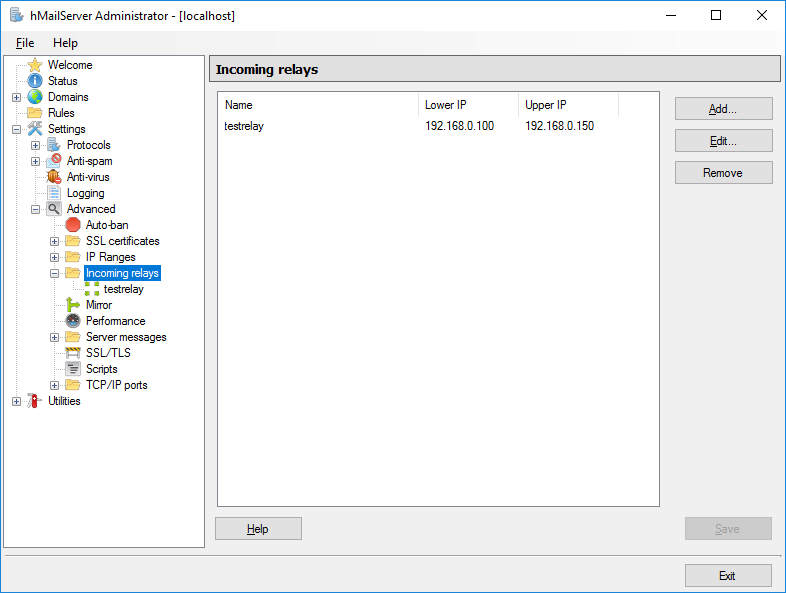Click the Incoming relays folder icon
This screenshot has height=593, width=786.
click(x=73, y=273)
